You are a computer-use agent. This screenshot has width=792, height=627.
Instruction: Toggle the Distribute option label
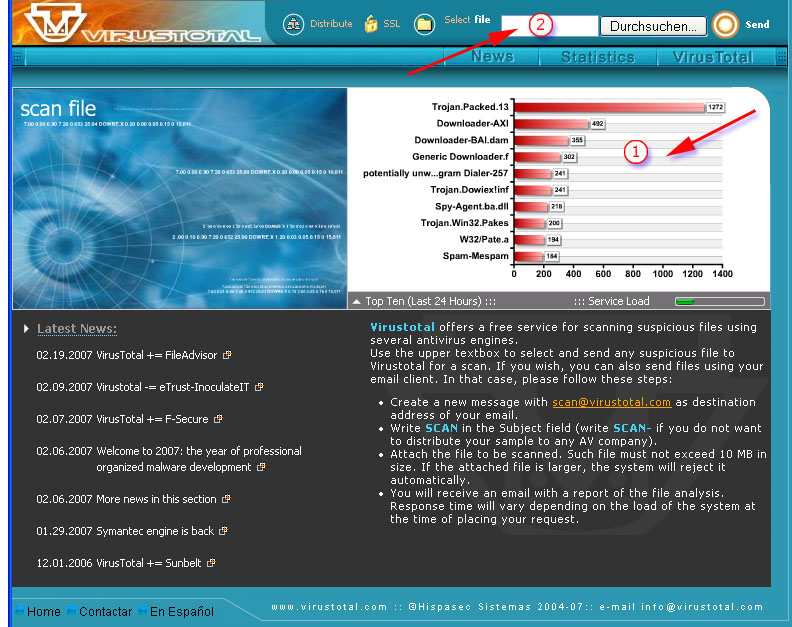331,23
